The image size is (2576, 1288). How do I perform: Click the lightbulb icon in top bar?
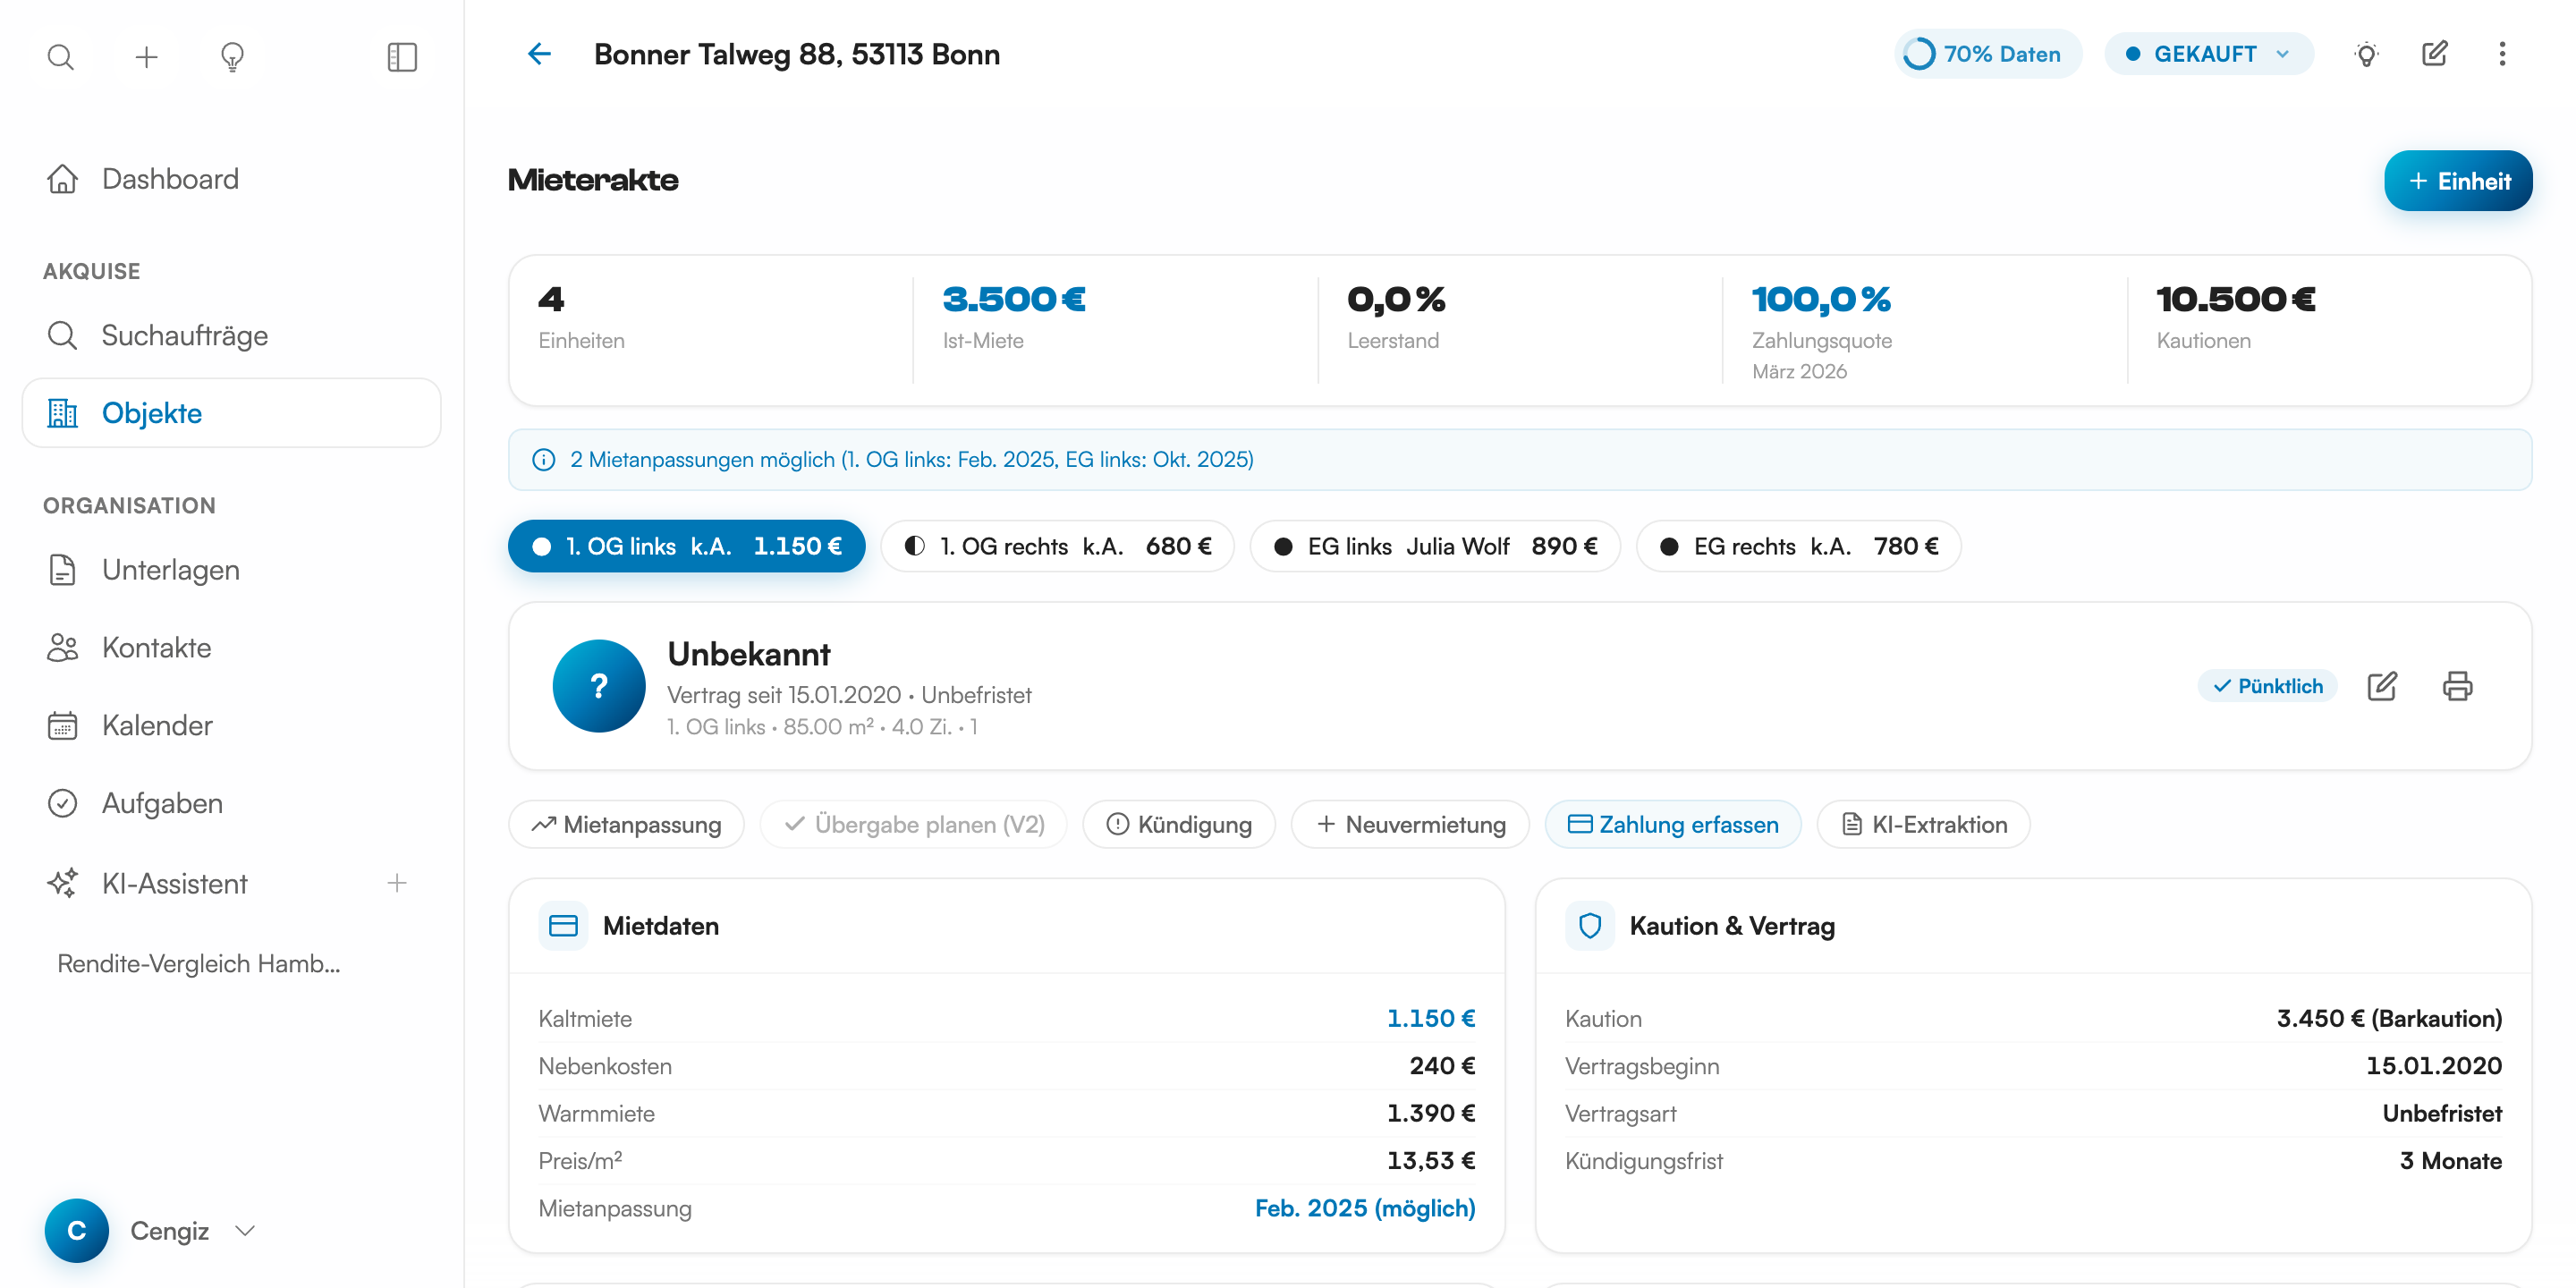(x=2365, y=54)
